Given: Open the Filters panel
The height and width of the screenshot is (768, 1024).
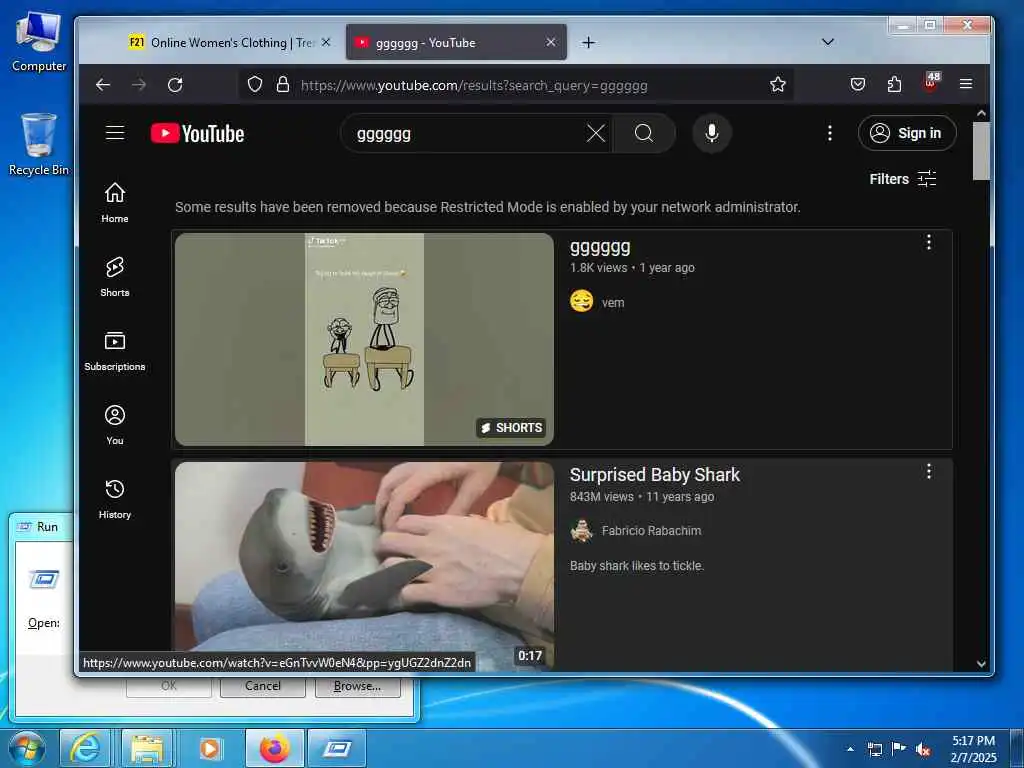Looking at the screenshot, I should 903,179.
